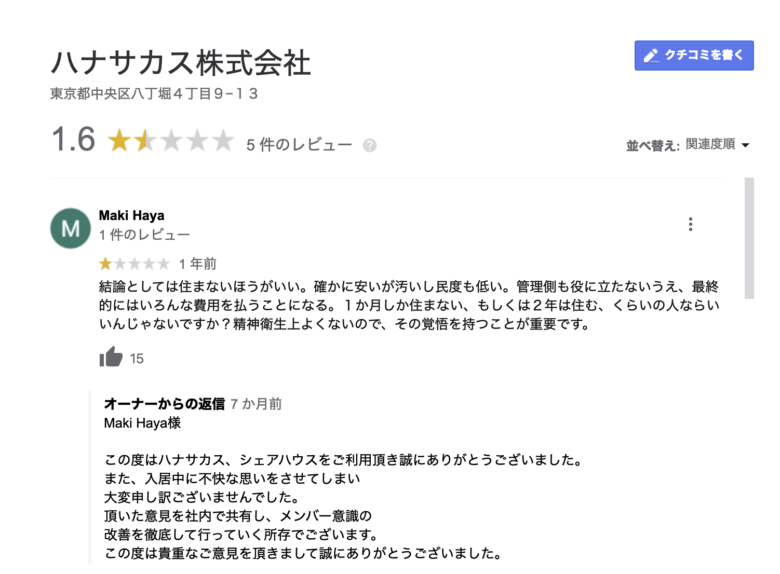Click the ハナサカス株式会社 company title
The image size is (780, 574).
click(180, 62)
